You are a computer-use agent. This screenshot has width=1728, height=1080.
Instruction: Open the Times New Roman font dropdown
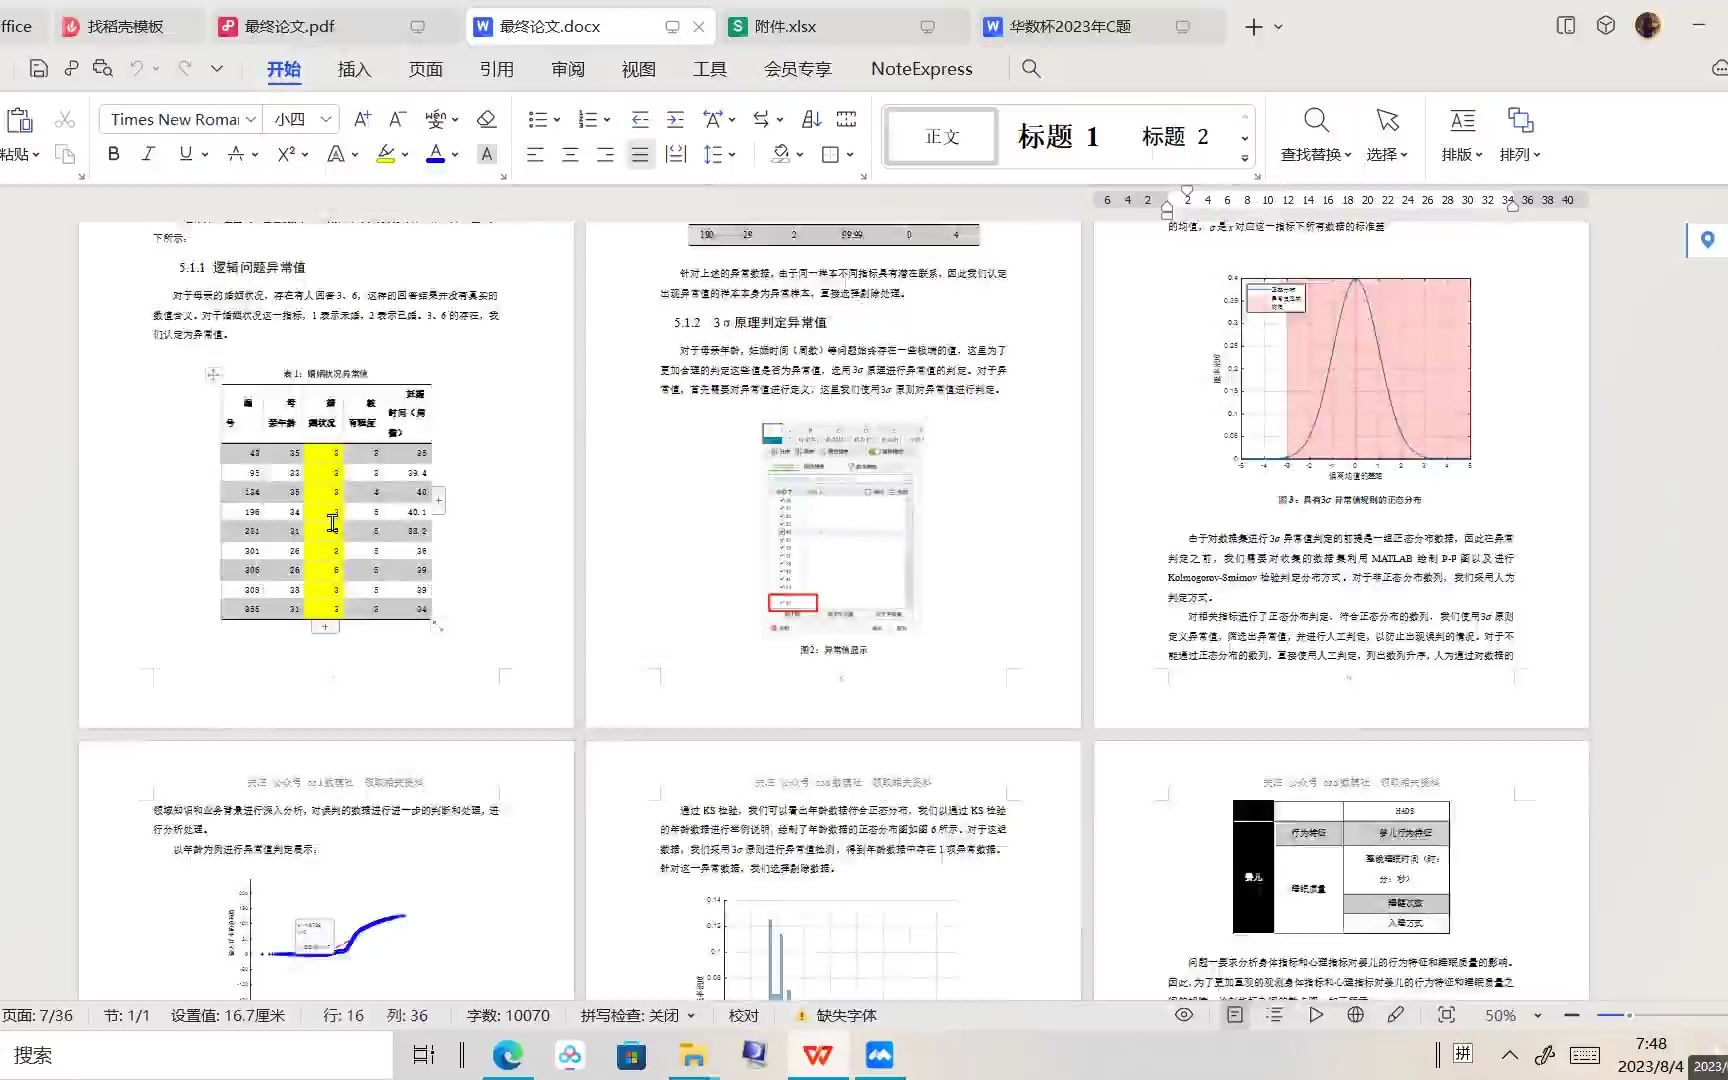[x=250, y=119]
